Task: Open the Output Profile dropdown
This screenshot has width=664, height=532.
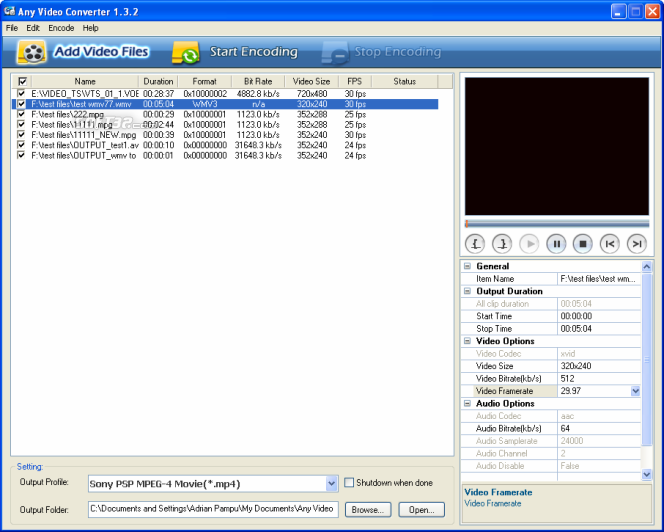Action: [332, 483]
